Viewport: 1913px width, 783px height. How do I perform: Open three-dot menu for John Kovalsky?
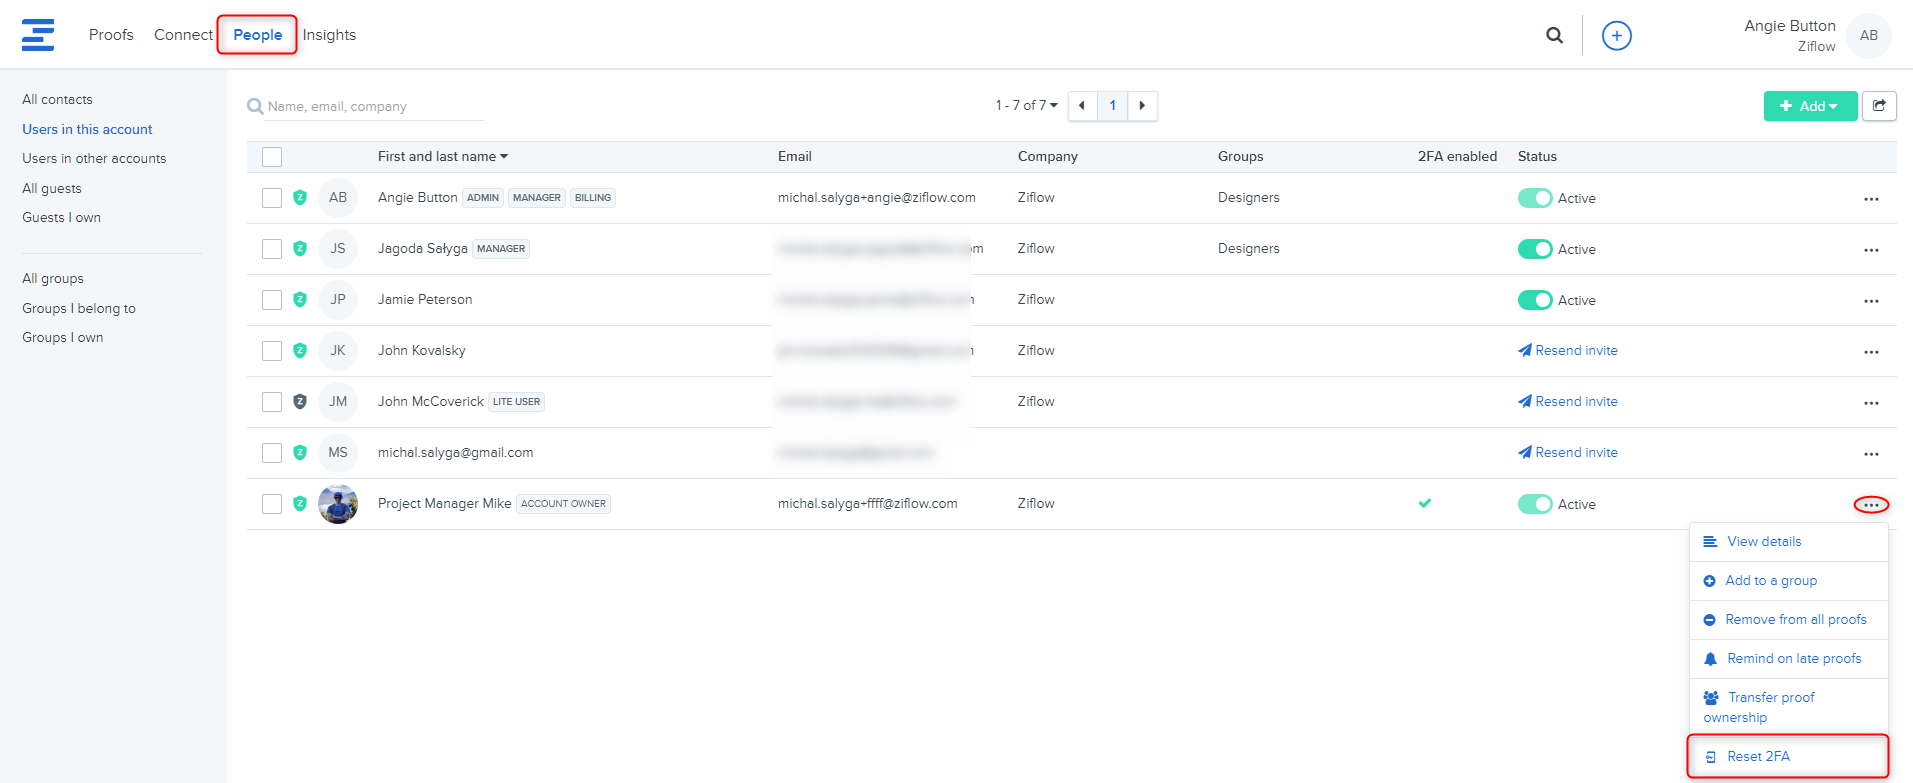pos(1871,352)
